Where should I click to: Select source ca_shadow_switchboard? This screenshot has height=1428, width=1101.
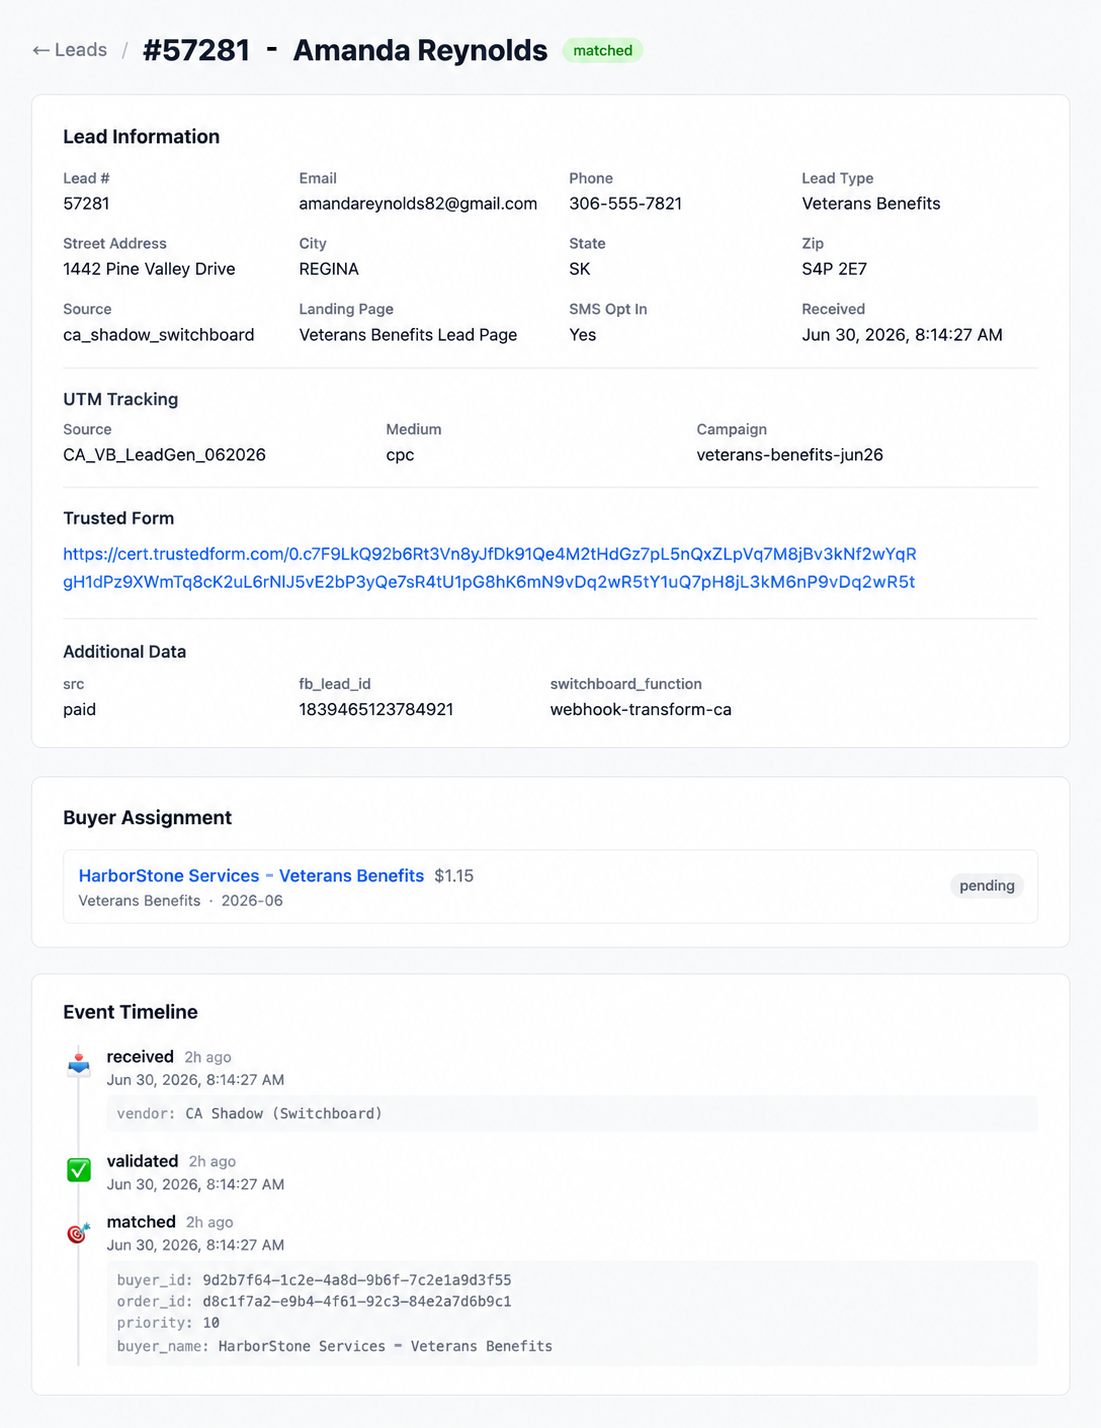(158, 335)
